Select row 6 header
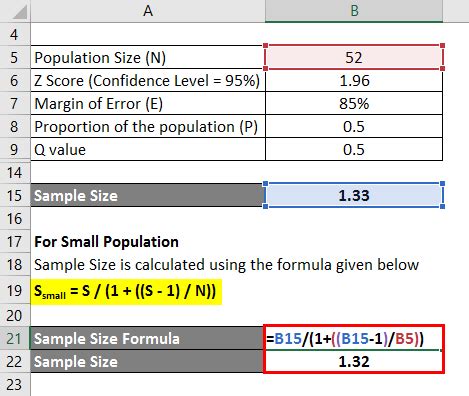This screenshot has width=469, height=396. (15, 80)
